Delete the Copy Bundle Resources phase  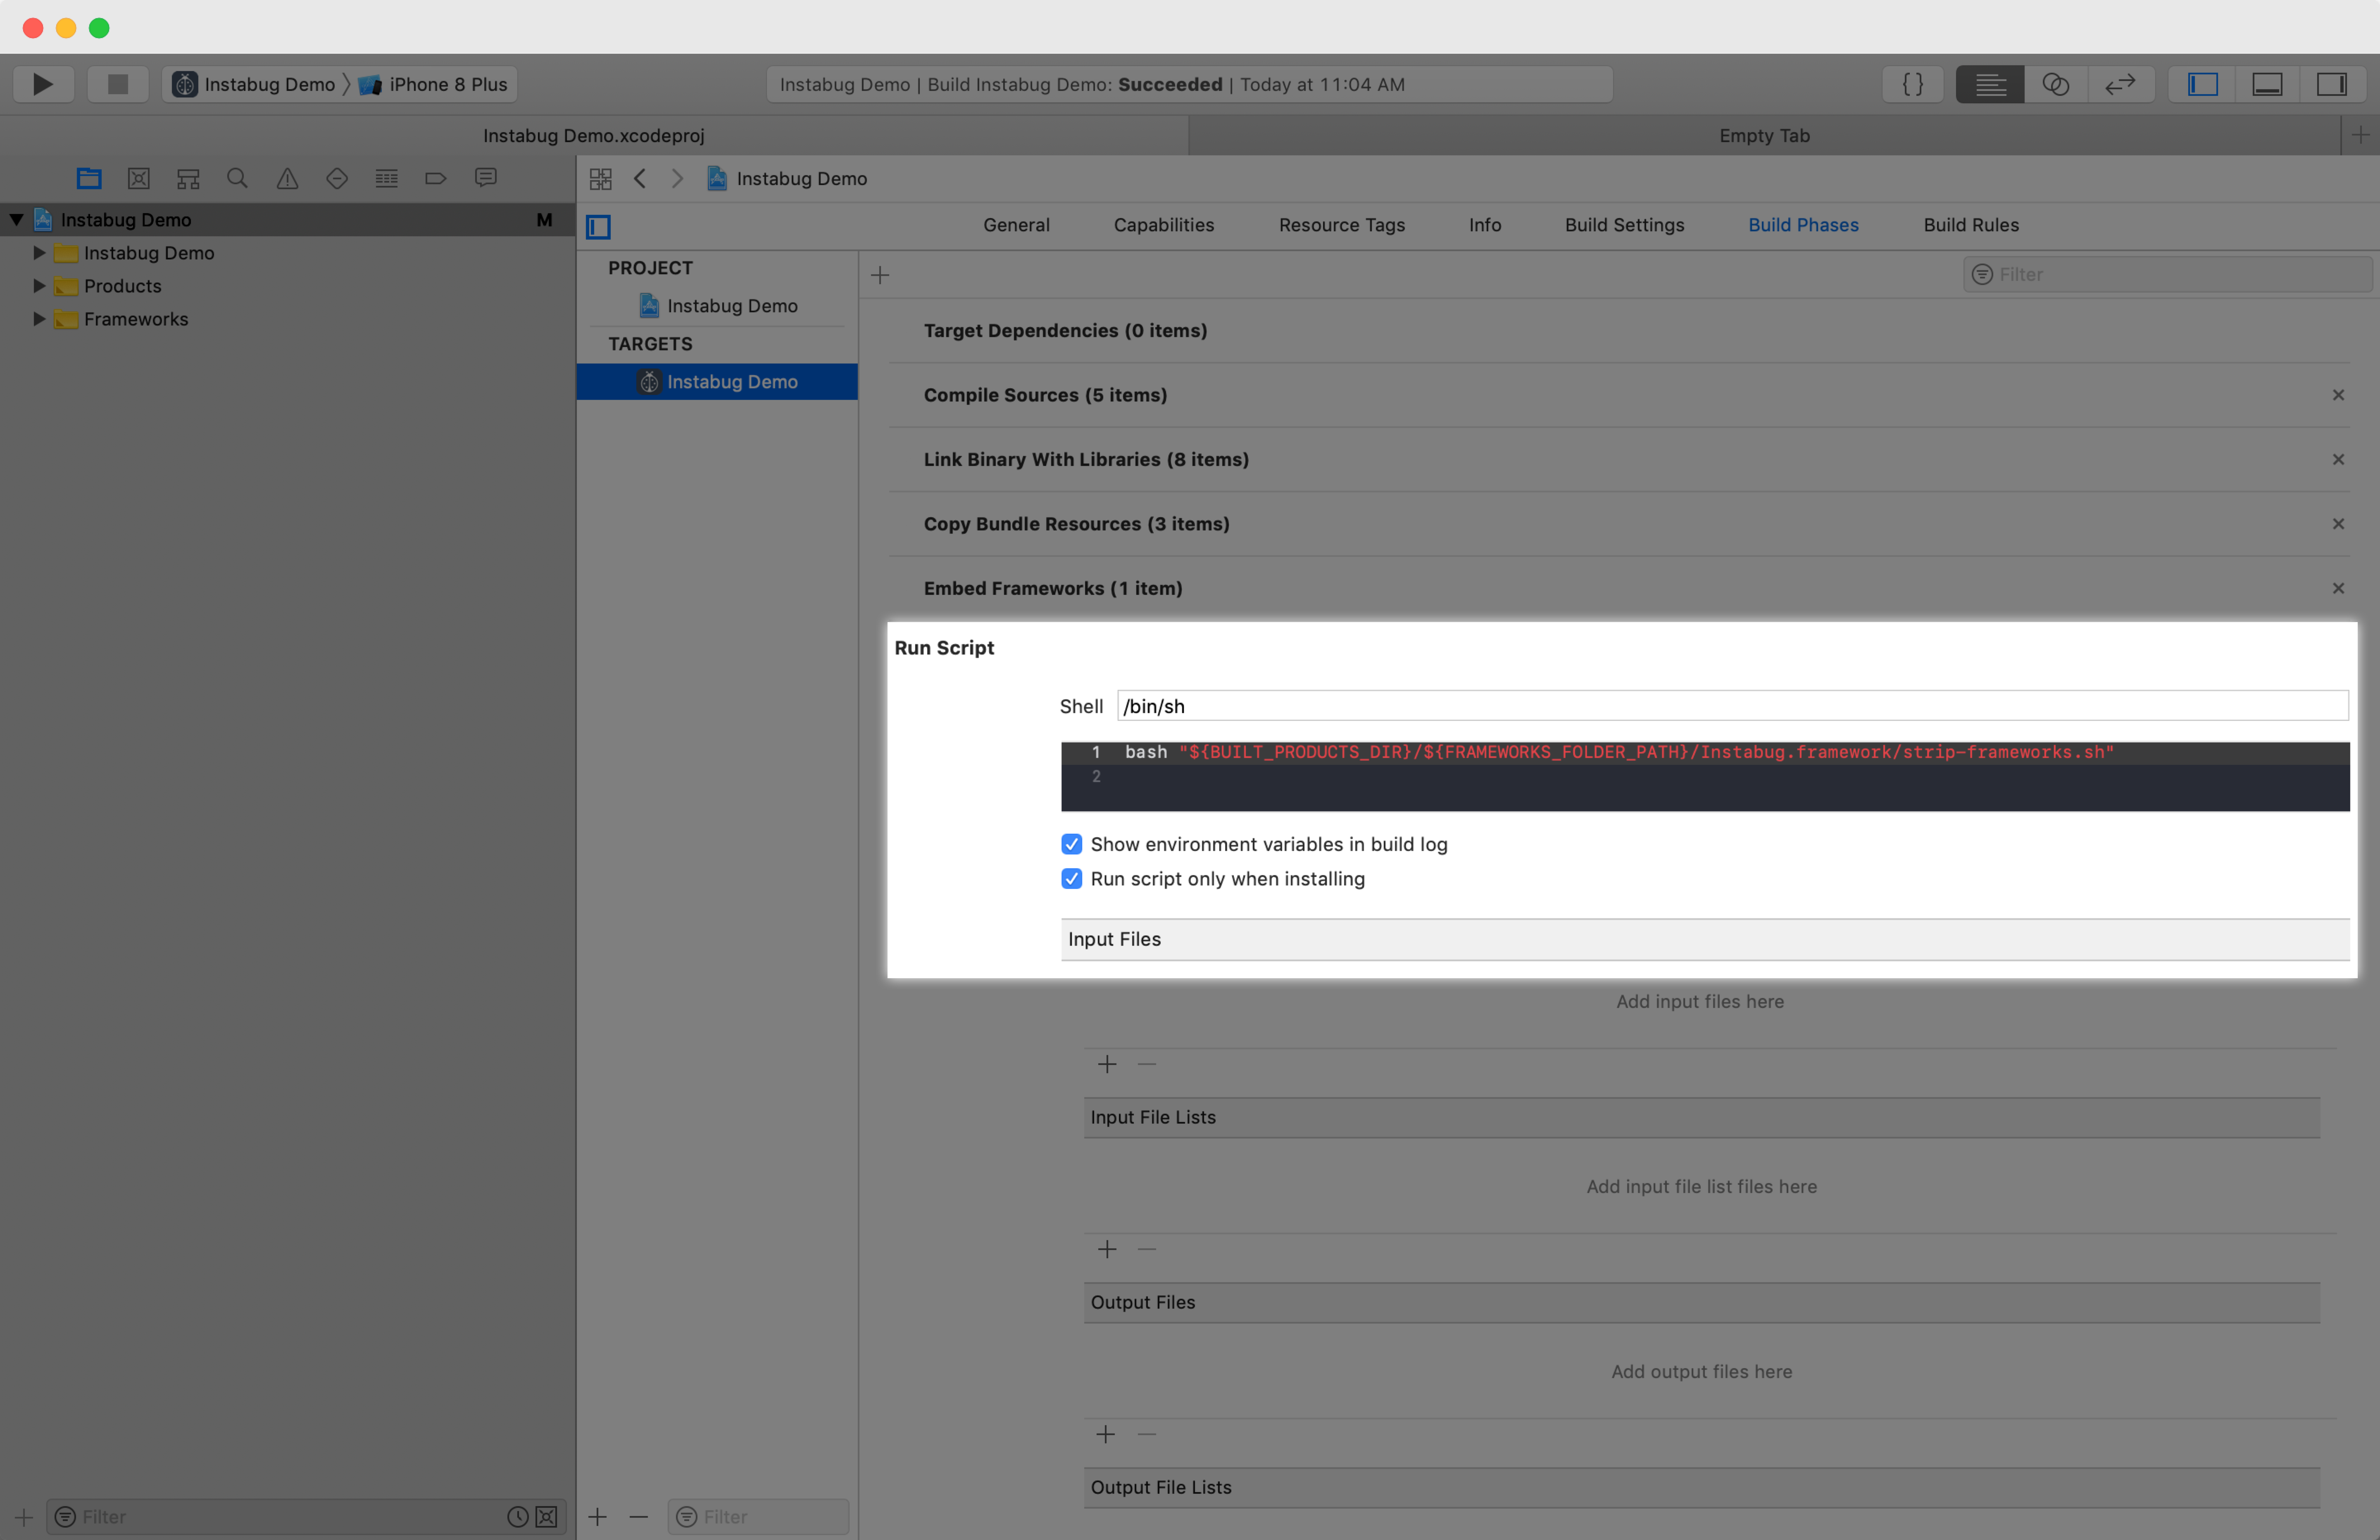pos(2338,524)
